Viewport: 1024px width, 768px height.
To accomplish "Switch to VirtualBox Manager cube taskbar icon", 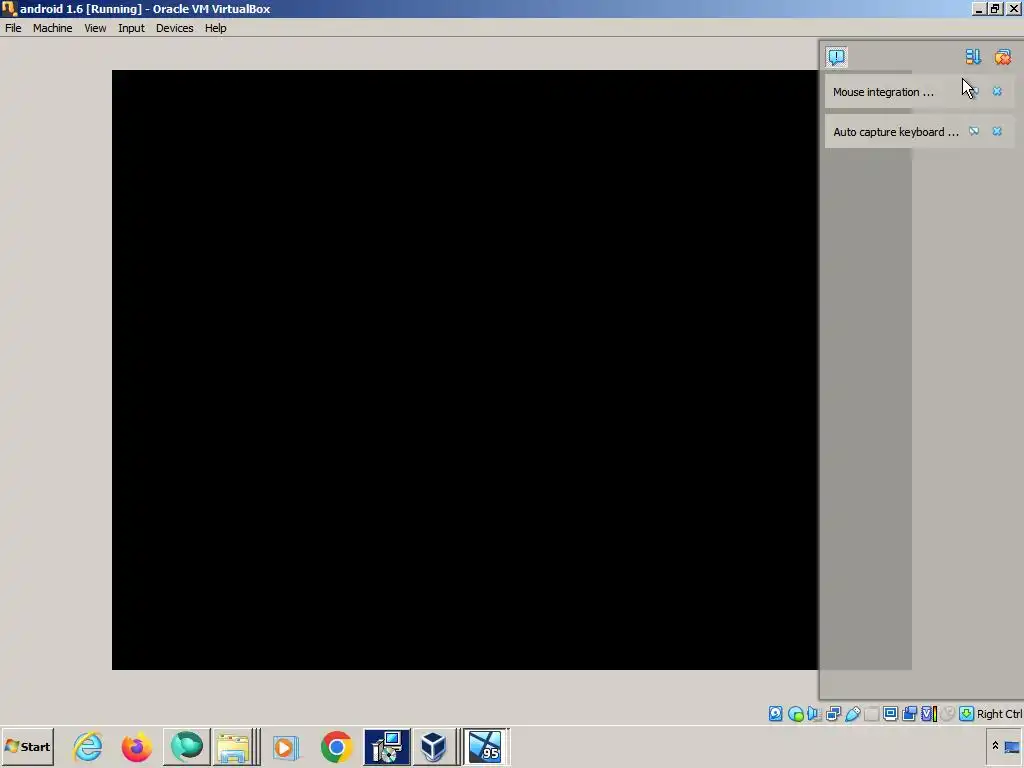I will pyautogui.click(x=435, y=747).
